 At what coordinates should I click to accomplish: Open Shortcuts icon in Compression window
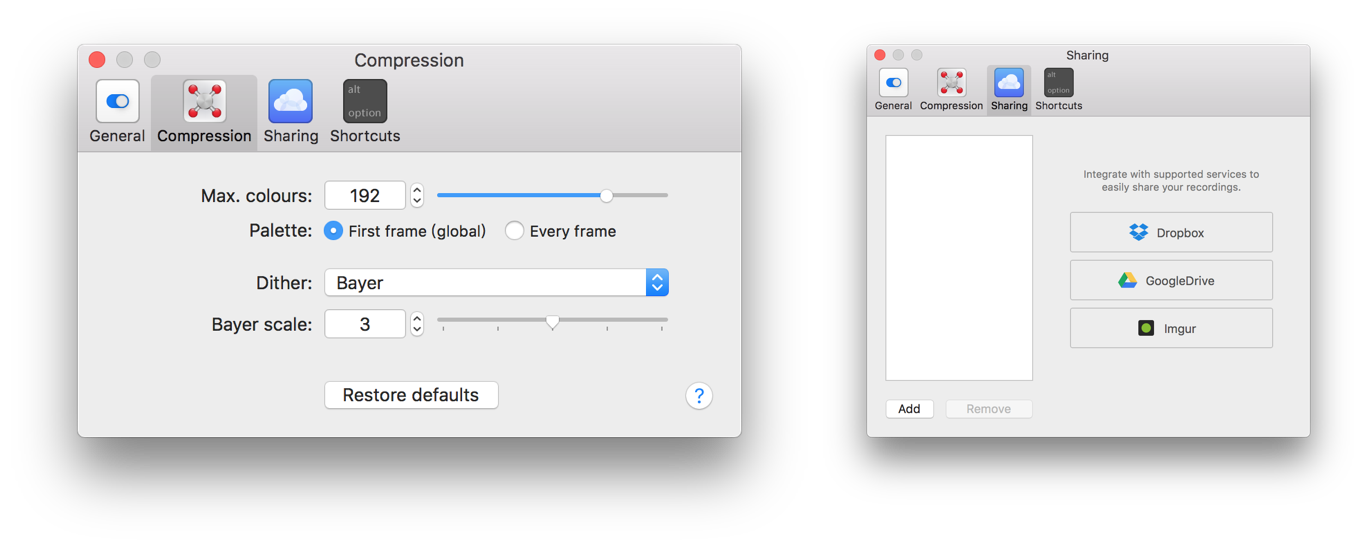pyautogui.click(x=365, y=101)
